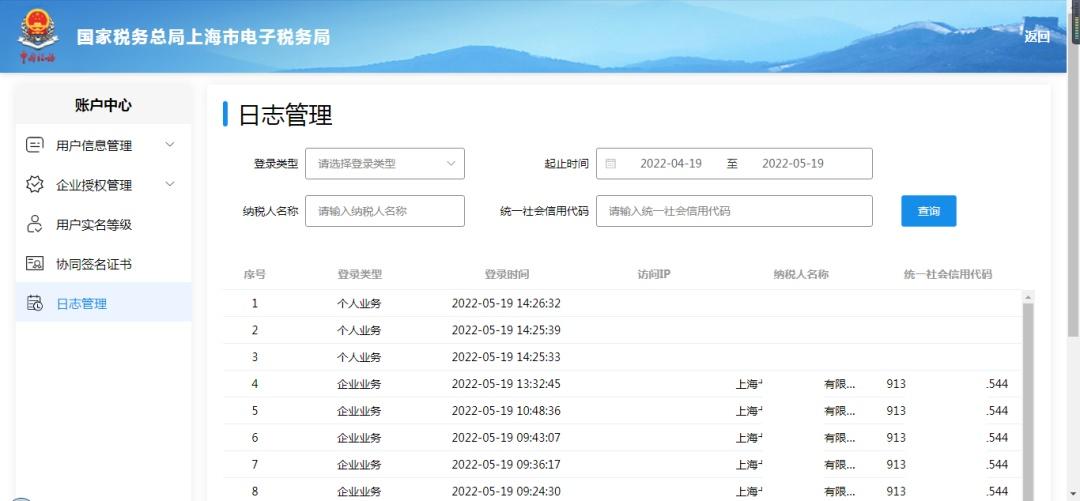Click the 纳税人名称 input field
Image resolution: width=1080 pixels, height=501 pixels.
[384, 211]
